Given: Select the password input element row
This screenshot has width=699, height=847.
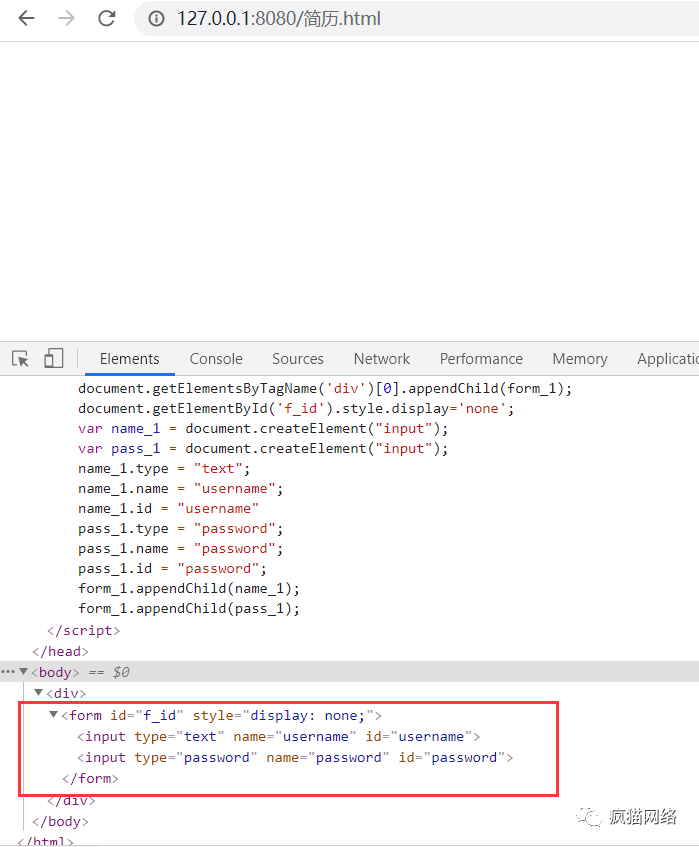Looking at the screenshot, I should click(295, 757).
